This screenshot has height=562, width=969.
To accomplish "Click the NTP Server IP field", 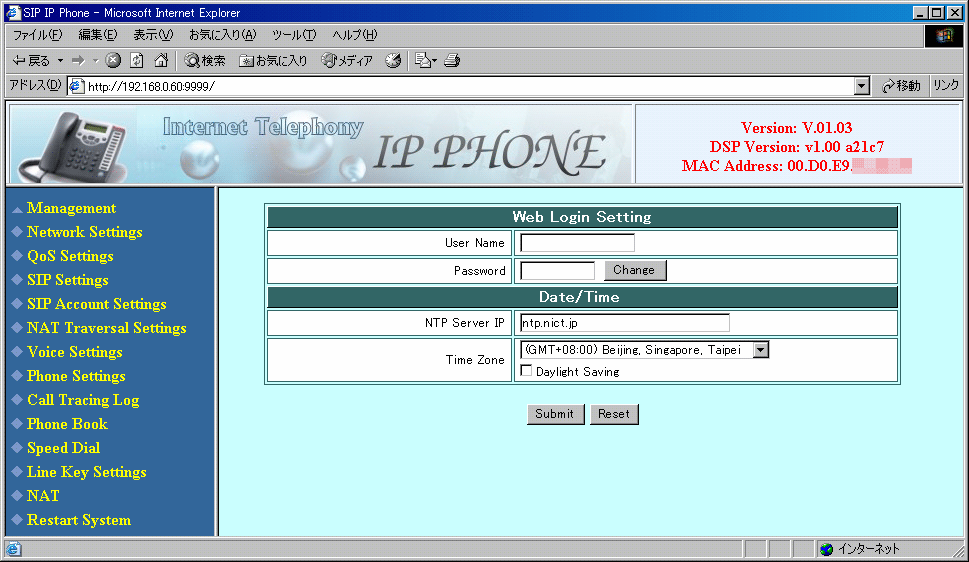I will (624, 323).
